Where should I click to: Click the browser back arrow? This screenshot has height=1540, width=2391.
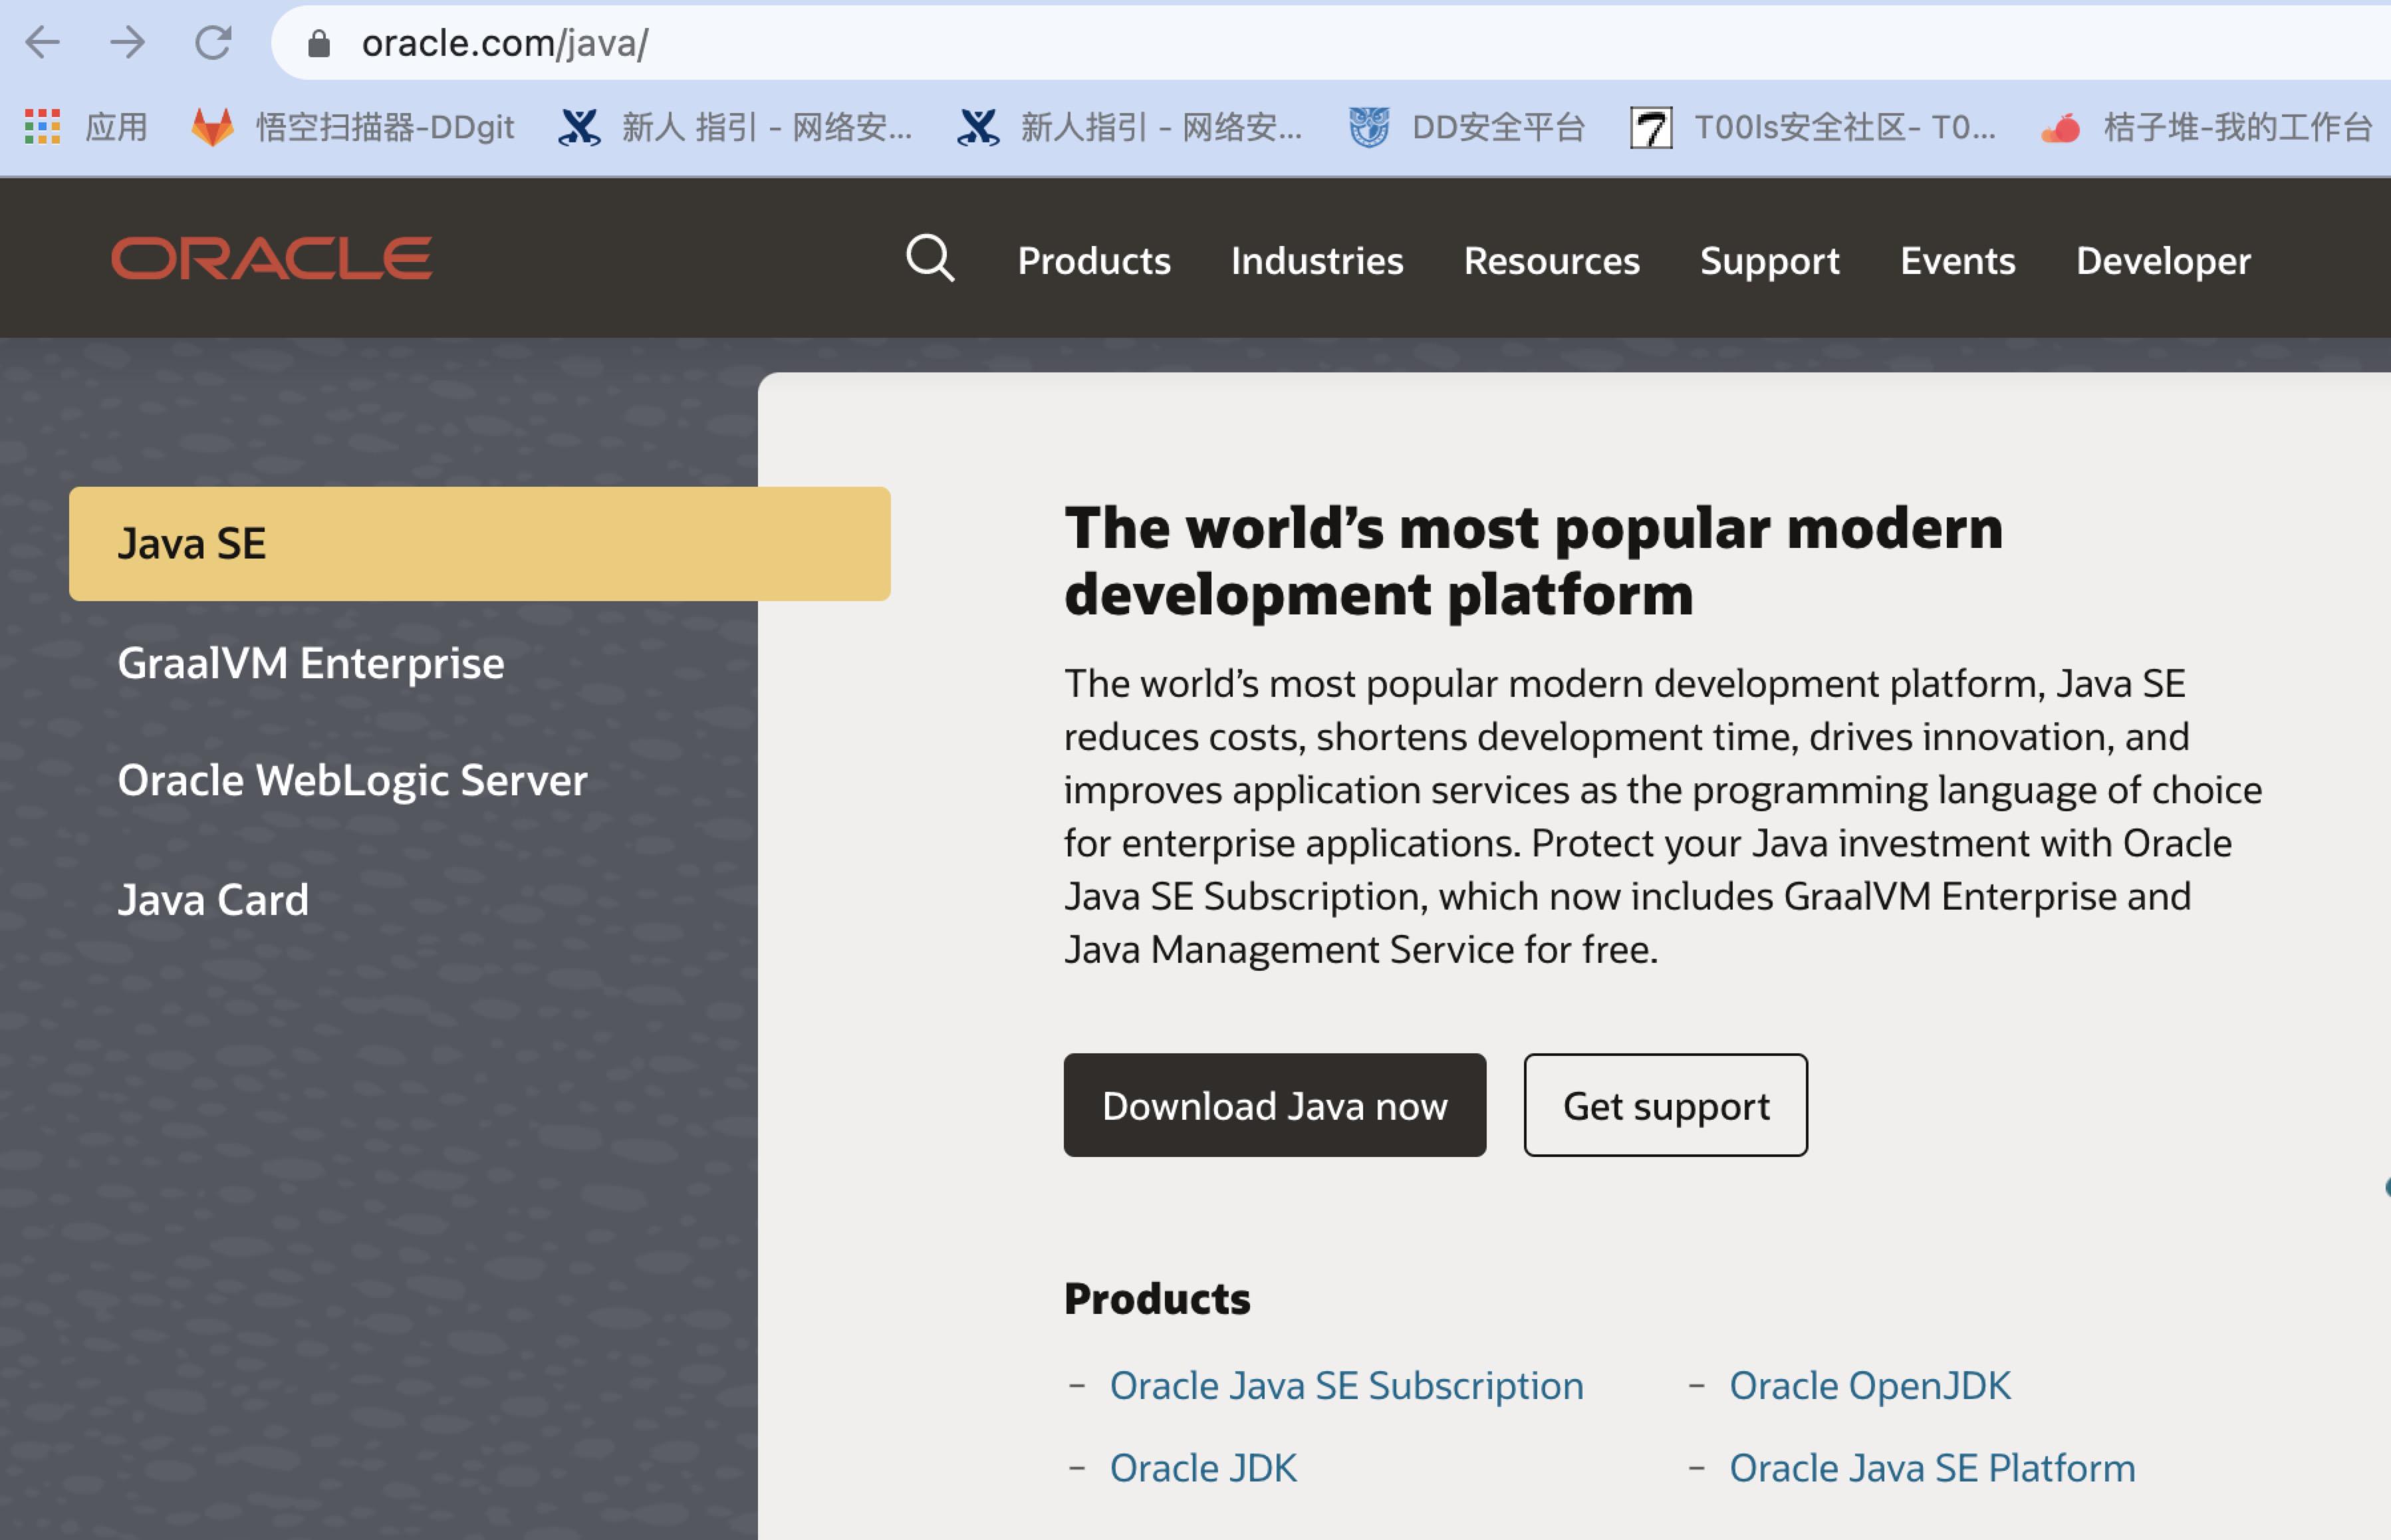tap(43, 42)
